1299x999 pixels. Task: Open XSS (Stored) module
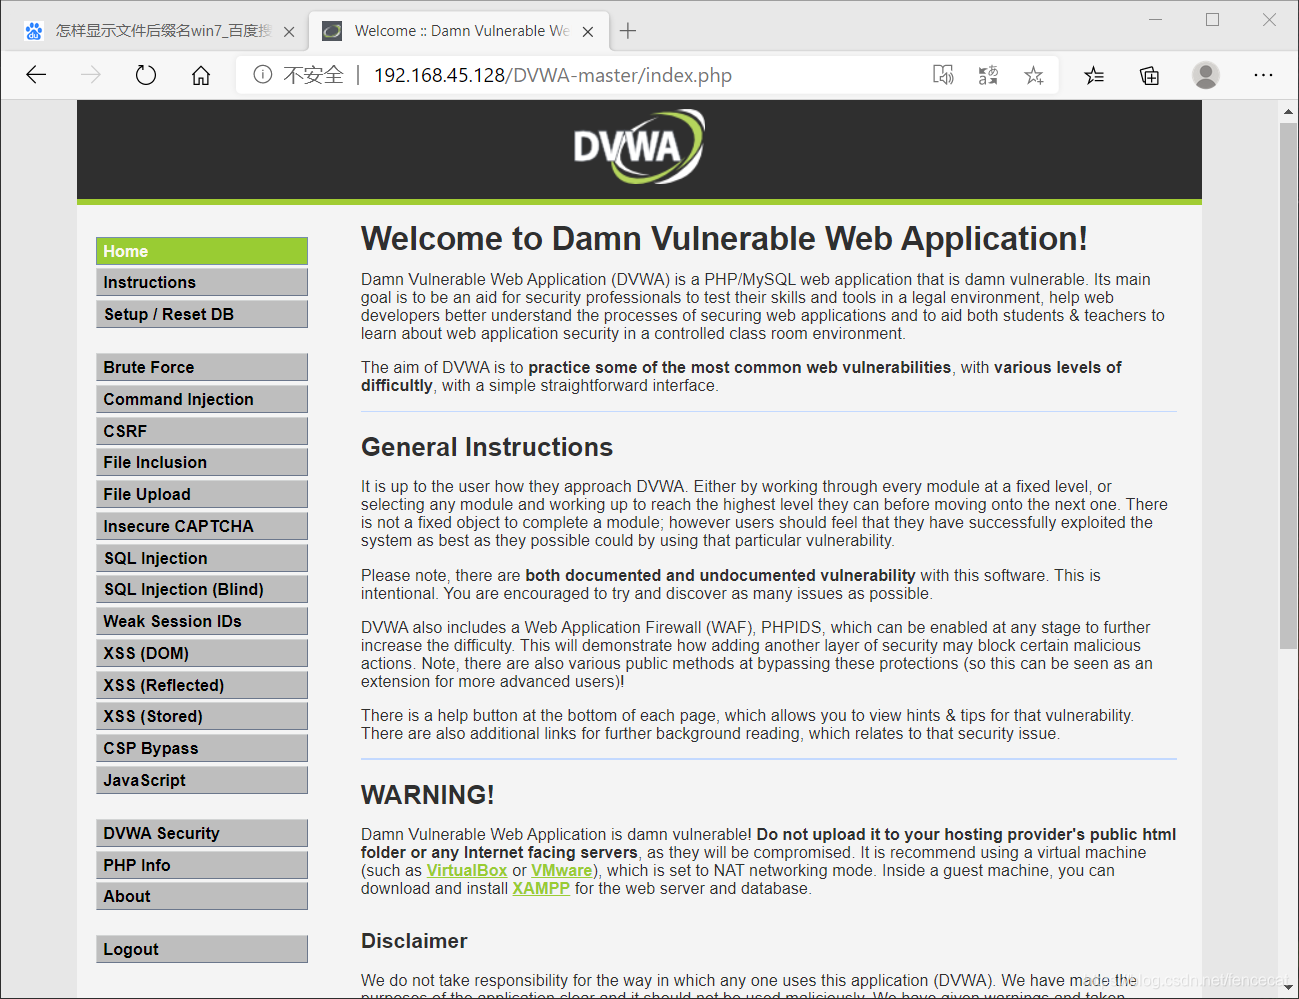pyautogui.click(x=202, y=716)
